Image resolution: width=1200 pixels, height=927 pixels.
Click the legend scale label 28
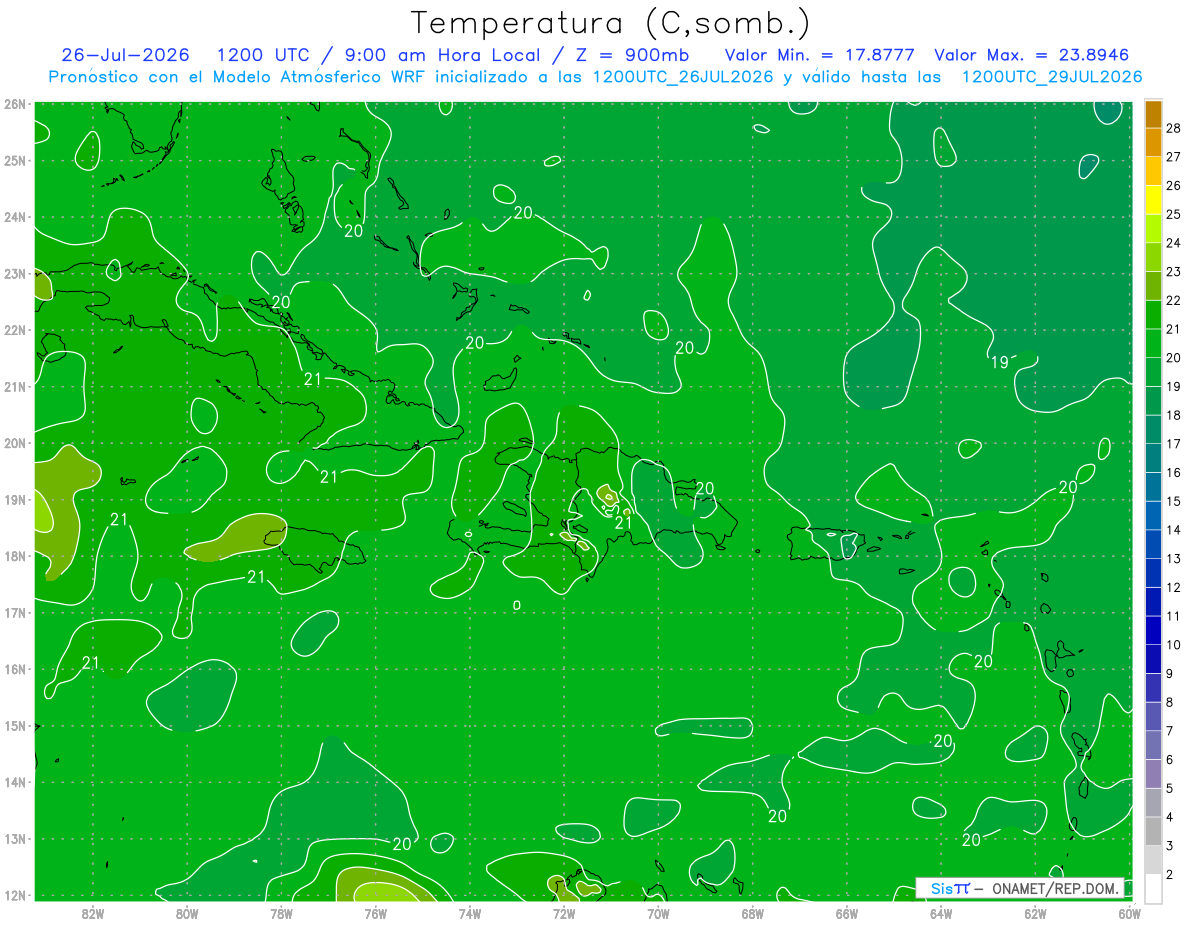point(1174,128)
